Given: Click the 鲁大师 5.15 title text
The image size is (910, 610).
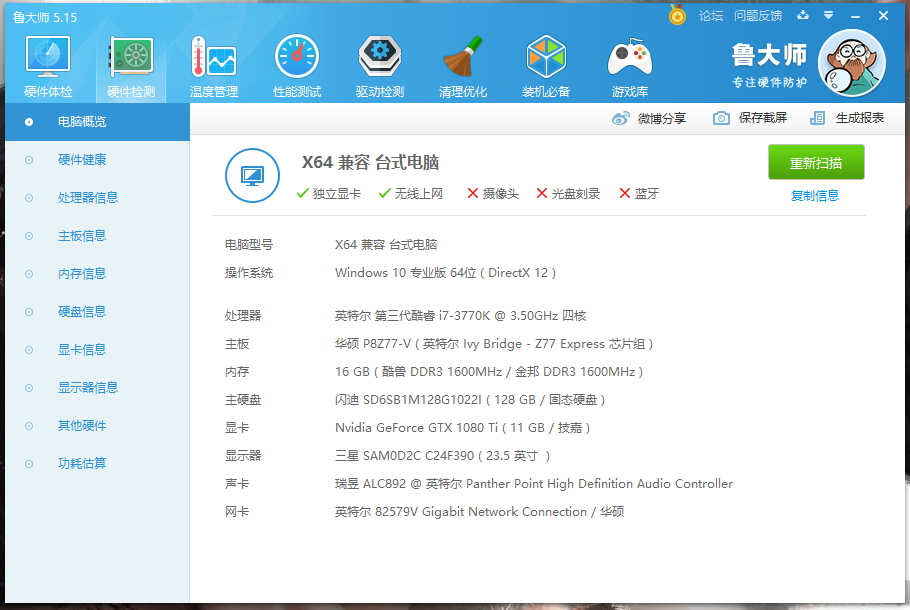Looking at the screenshot, I should click(x=45, y=17).
